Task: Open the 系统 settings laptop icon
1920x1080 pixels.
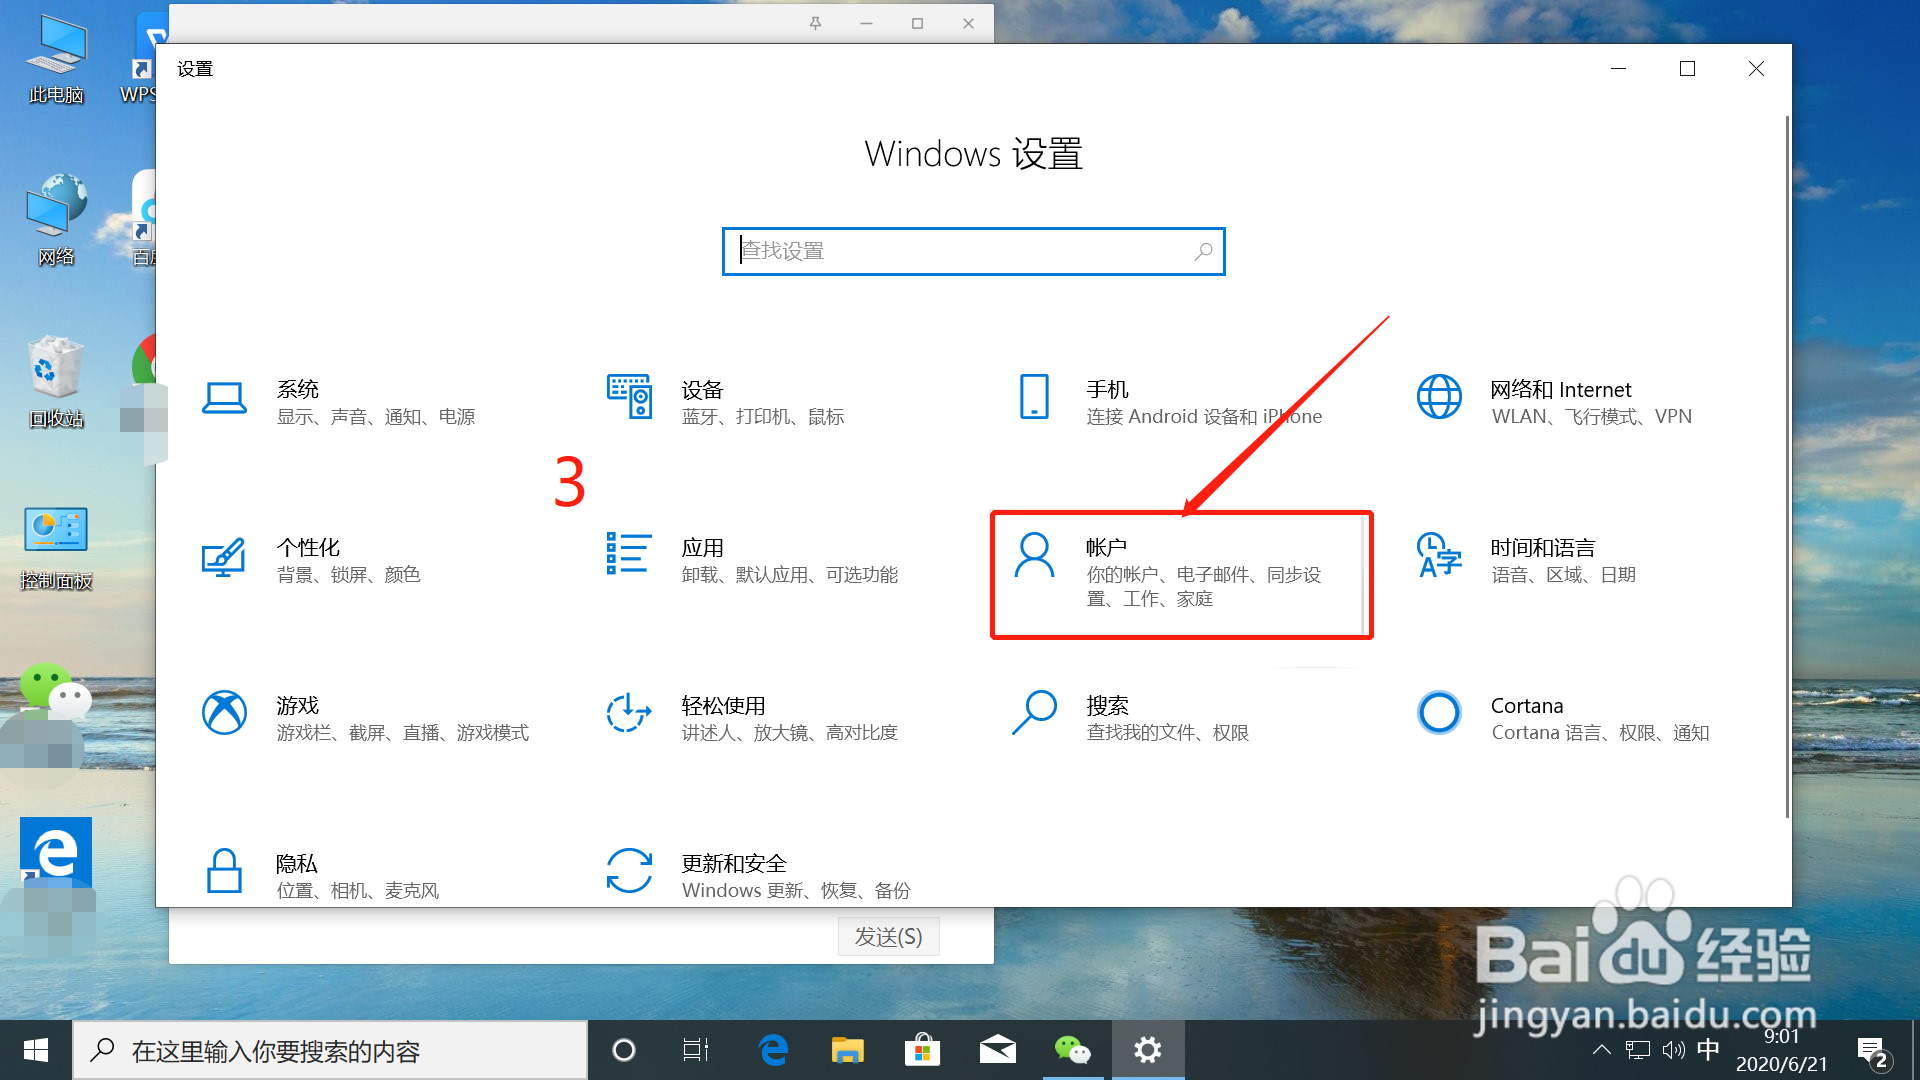Action: coord(224,398)
